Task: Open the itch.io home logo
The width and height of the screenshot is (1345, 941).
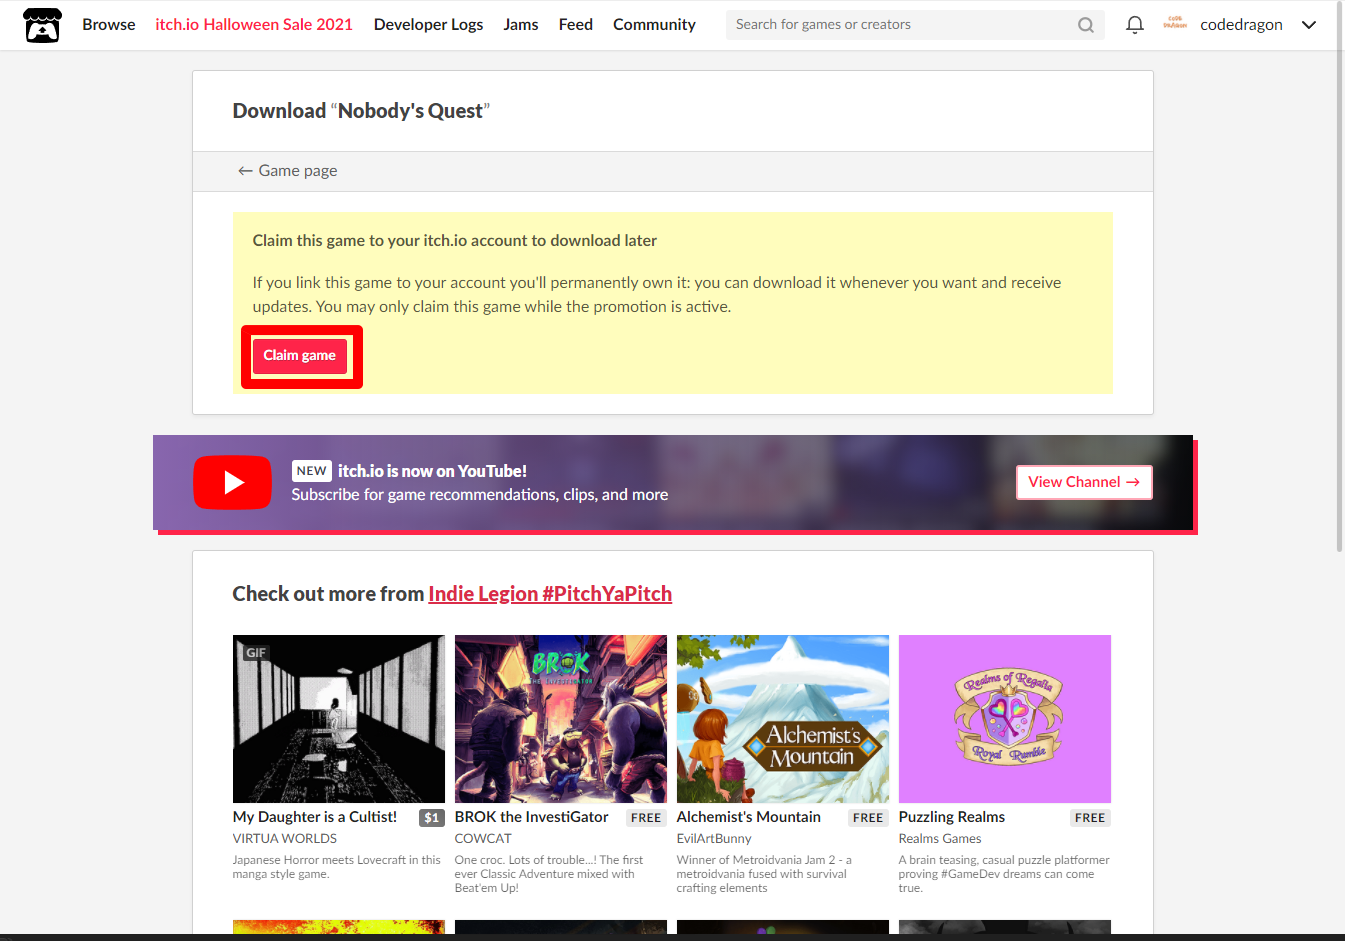Action: pyautogui.click(x=42, y=25)
